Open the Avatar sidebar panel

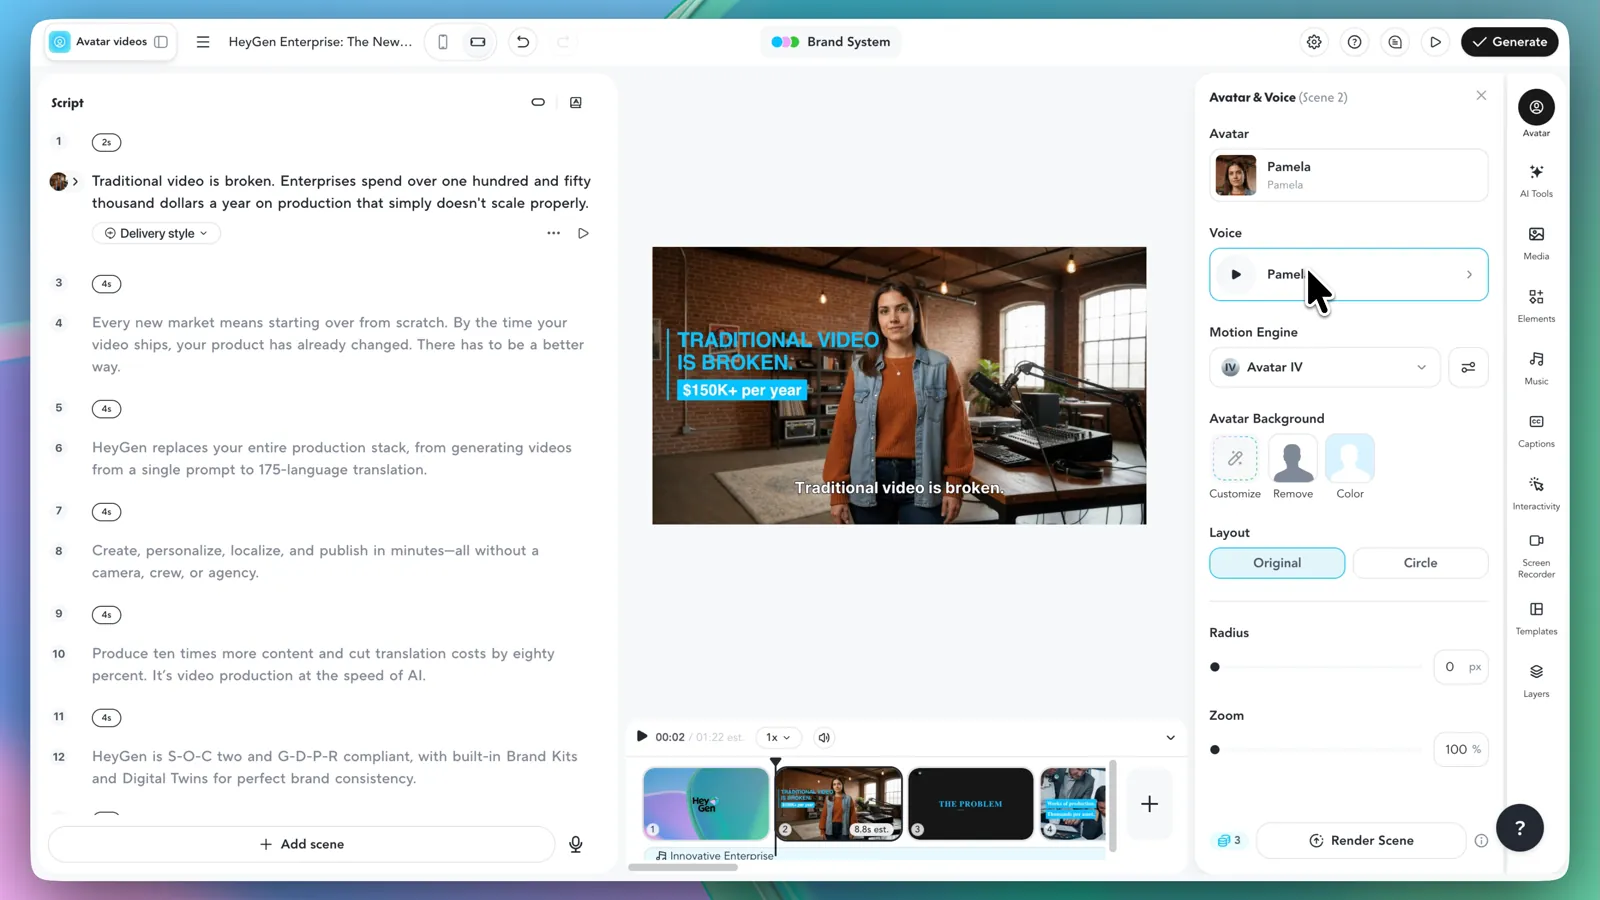(x=1536, y=114)
